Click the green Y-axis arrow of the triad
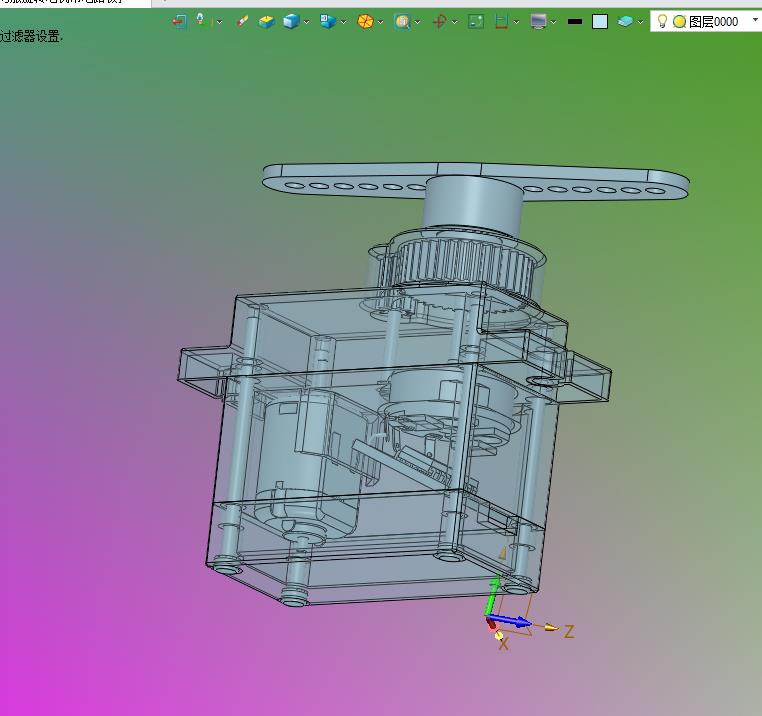This screenshot has width=762, height=716. (x=492, y=595)
